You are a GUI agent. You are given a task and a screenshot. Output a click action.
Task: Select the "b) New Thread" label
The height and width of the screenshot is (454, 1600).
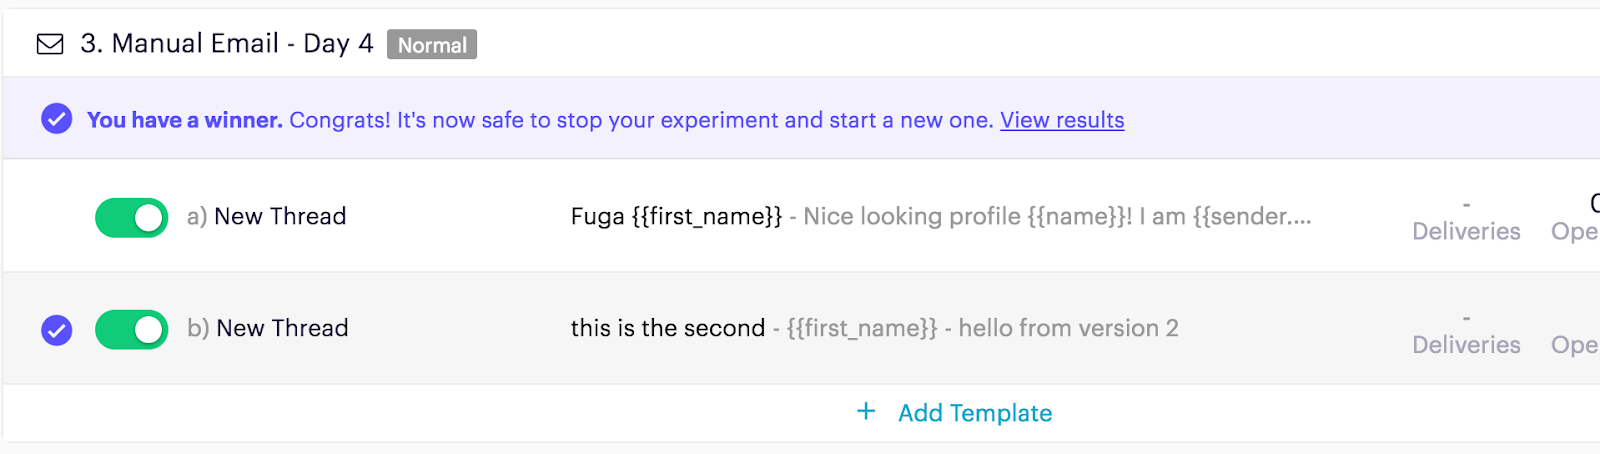[268, 328]
